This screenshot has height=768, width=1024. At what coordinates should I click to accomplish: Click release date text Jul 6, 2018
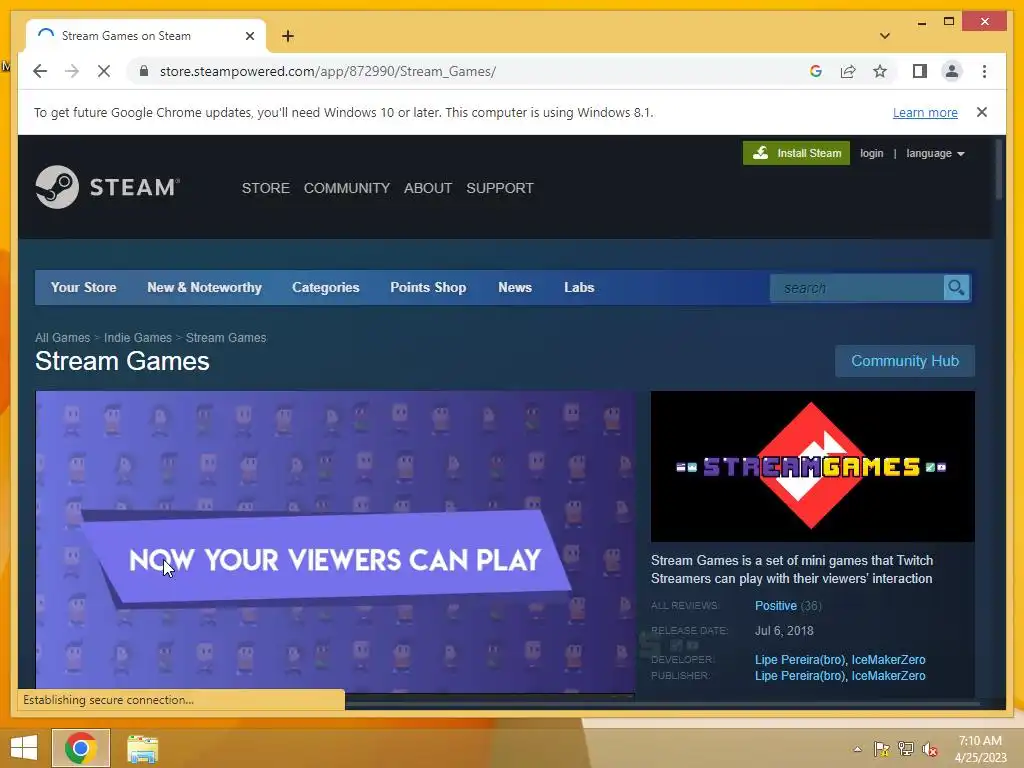(784, 631)
